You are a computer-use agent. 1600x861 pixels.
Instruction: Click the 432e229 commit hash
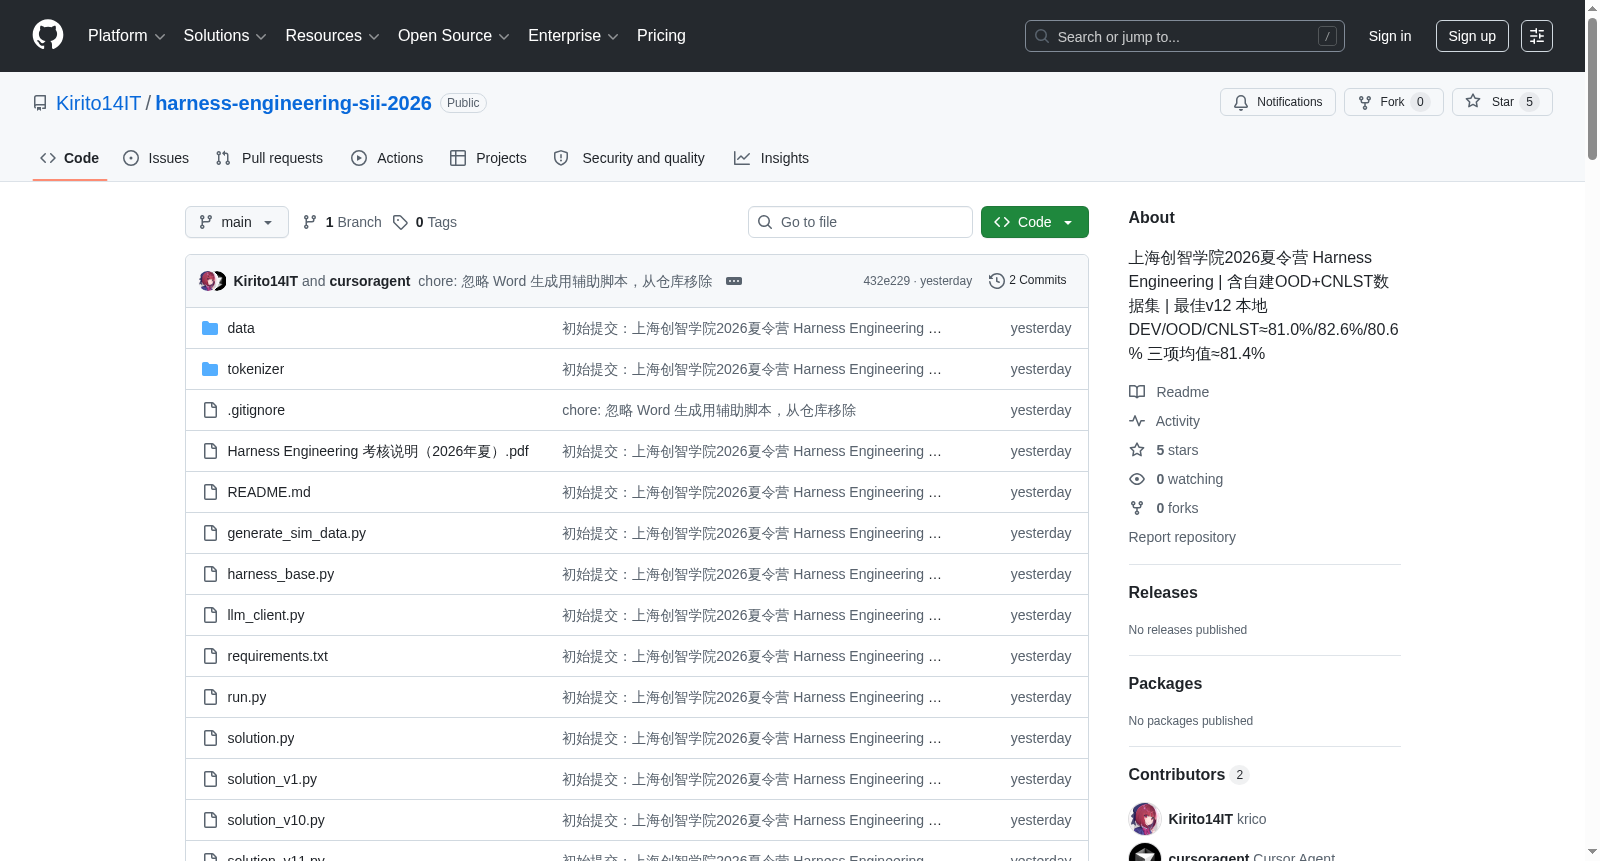[x=887, y=281]
